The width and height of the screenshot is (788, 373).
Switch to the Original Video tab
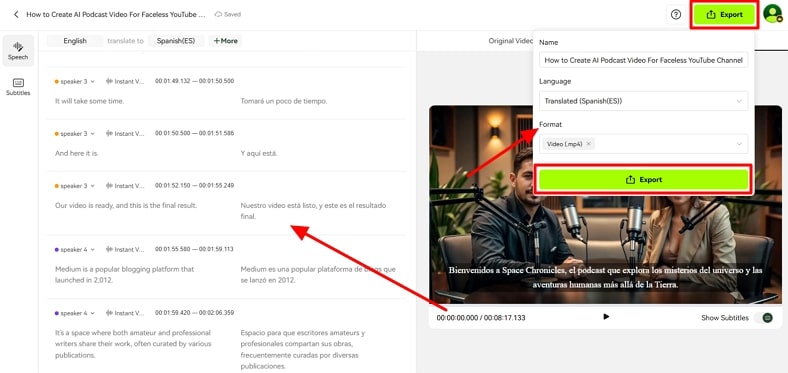[511, 41]
